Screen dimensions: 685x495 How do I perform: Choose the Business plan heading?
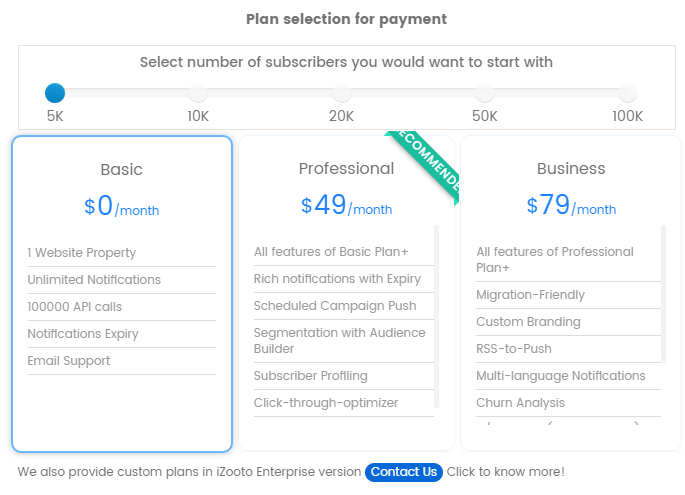(571, 168)
